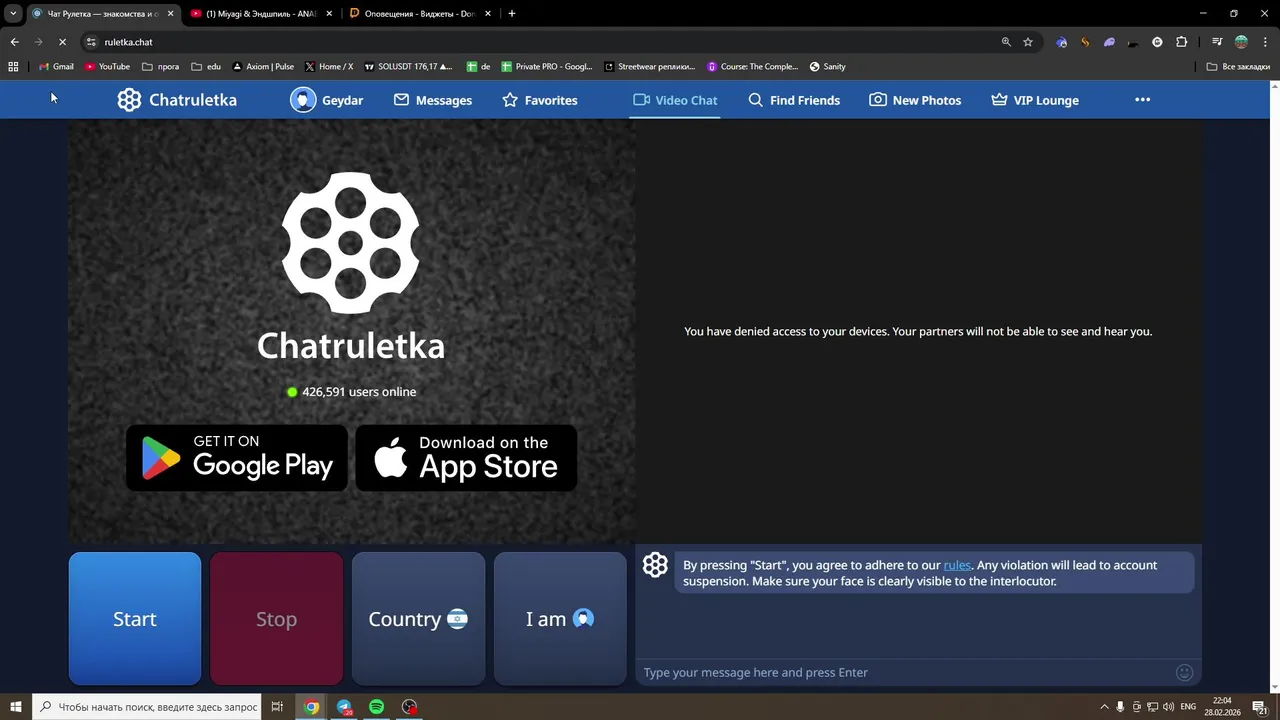Open the Gmail bookmark

[56, 67]
